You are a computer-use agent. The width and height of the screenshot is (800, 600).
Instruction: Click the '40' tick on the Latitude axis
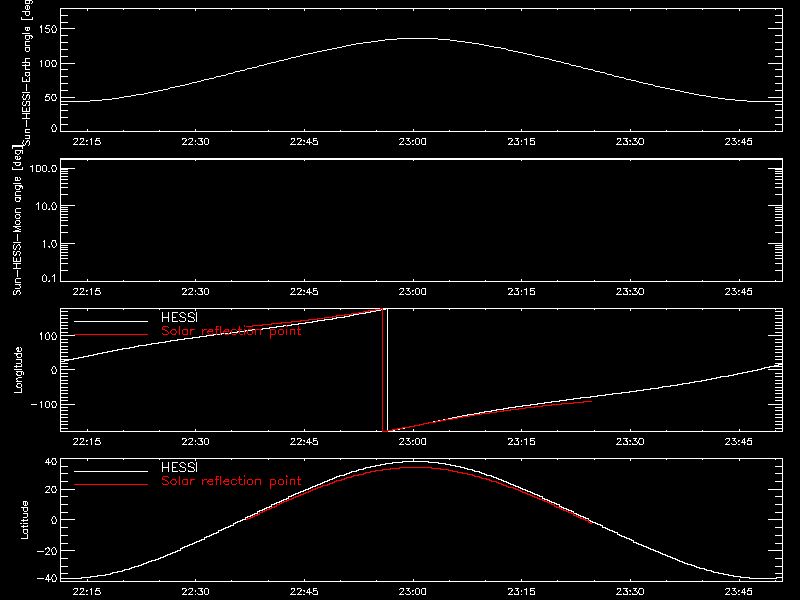coord(51,462)
